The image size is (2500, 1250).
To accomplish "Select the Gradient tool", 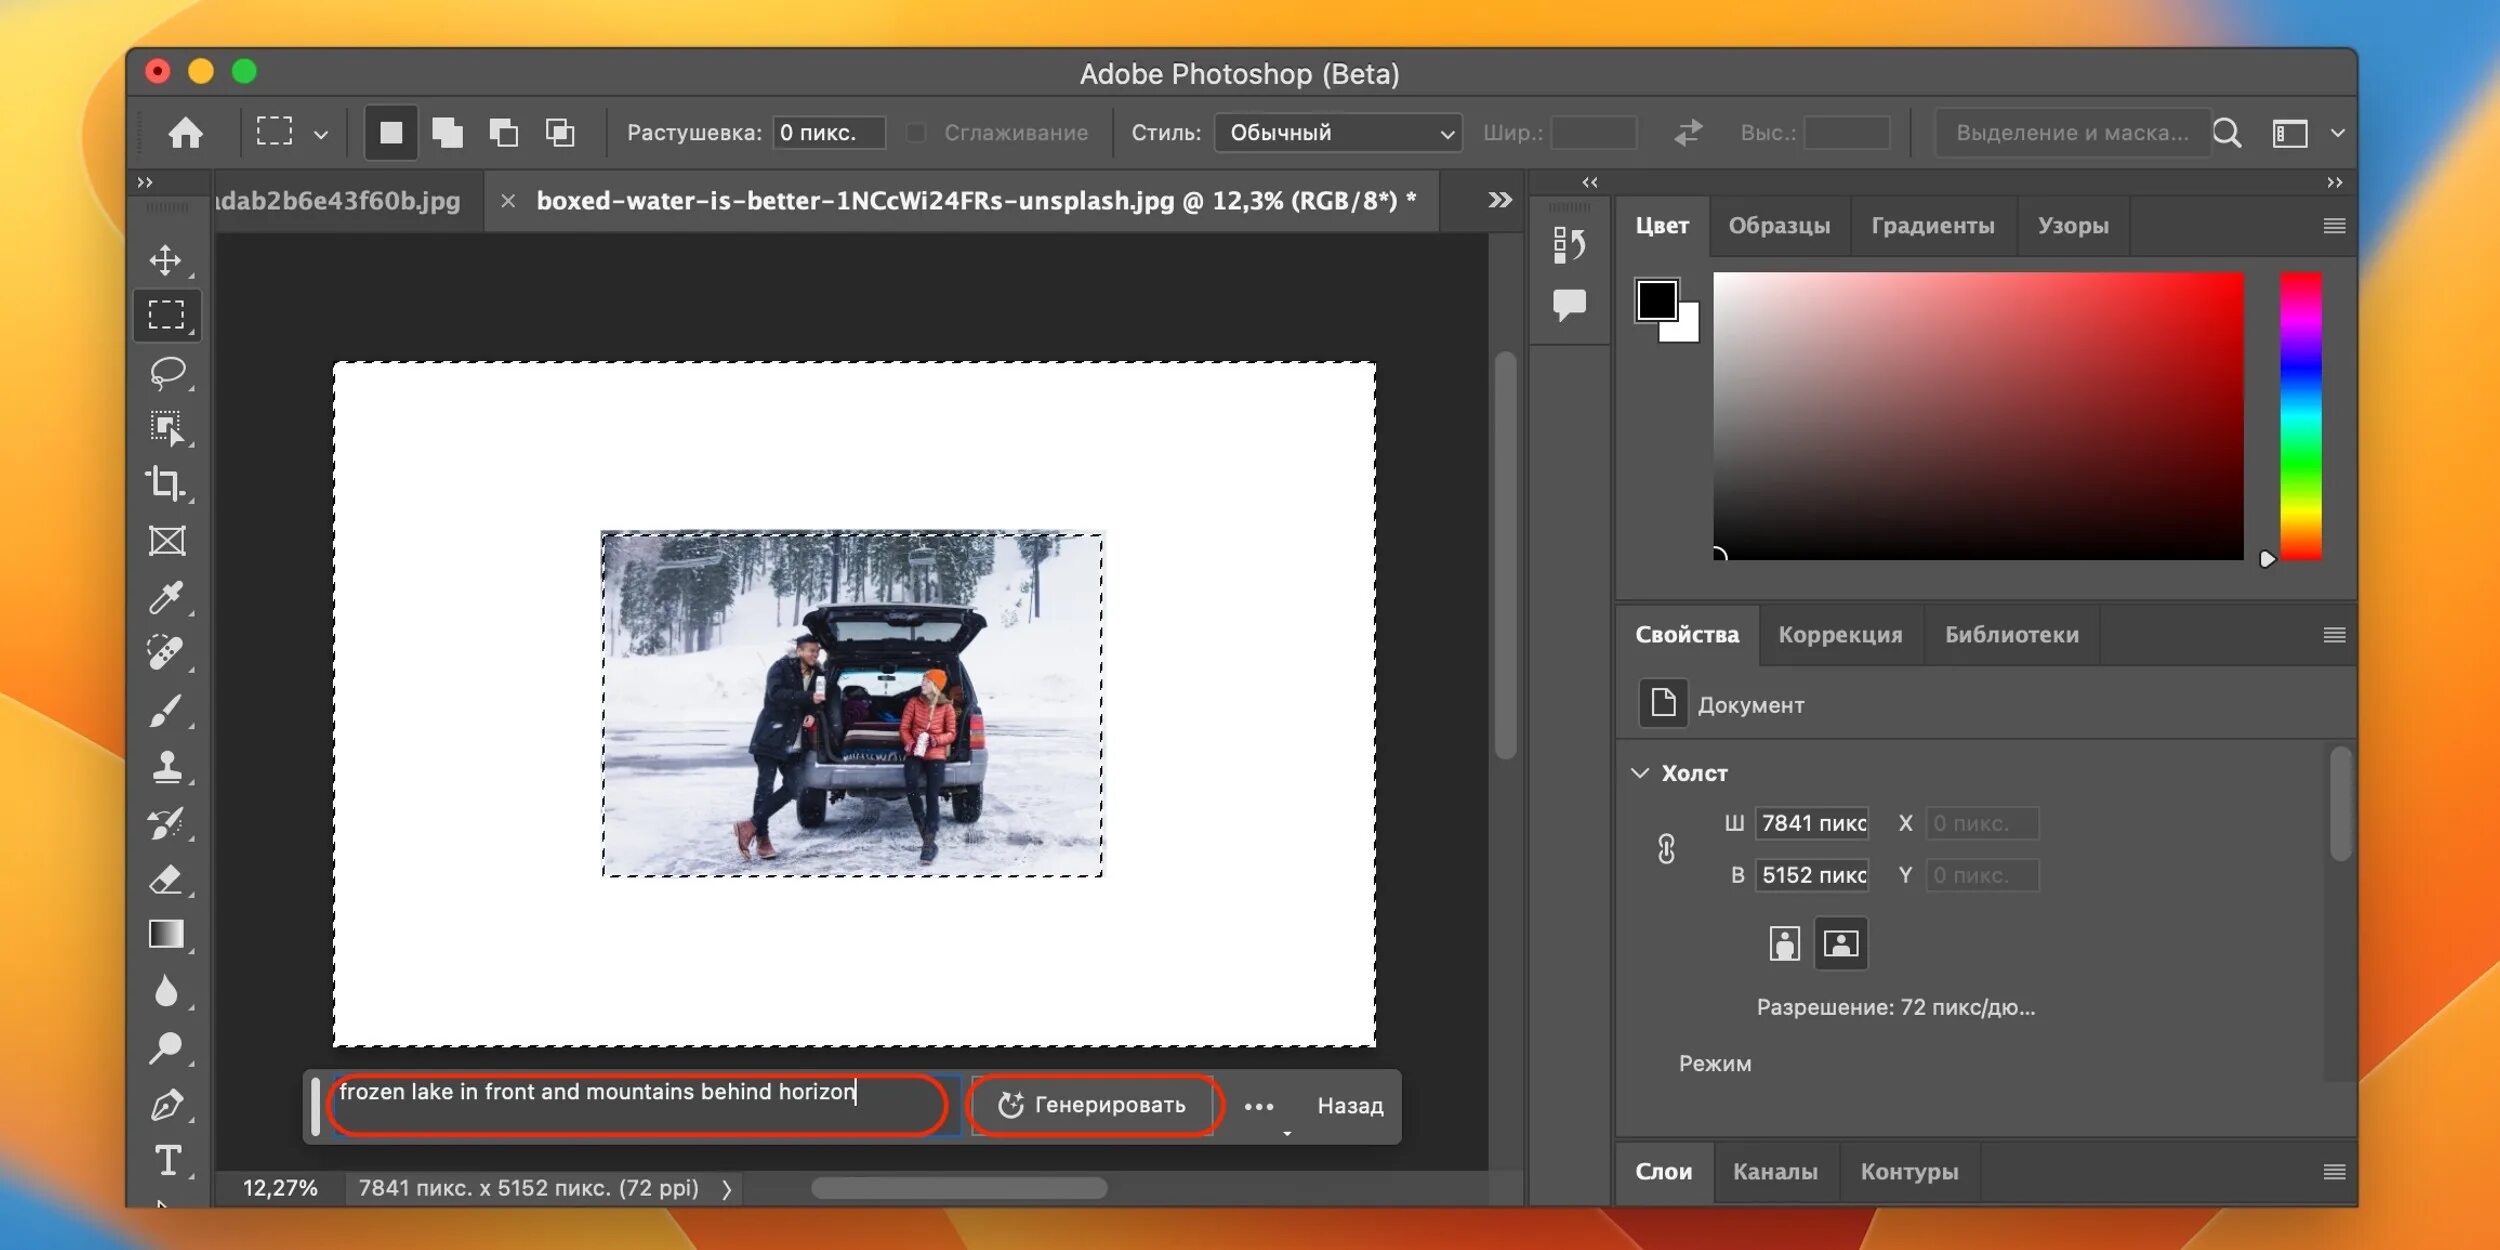I will point(166,934).
